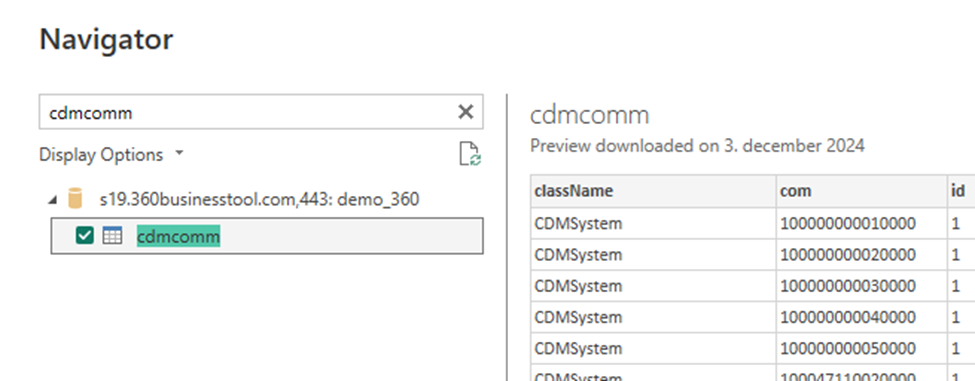Viewport: 975px width, 381px height.
Task: Select cell with value 100000000010000
Action: [x=862, y=223]
